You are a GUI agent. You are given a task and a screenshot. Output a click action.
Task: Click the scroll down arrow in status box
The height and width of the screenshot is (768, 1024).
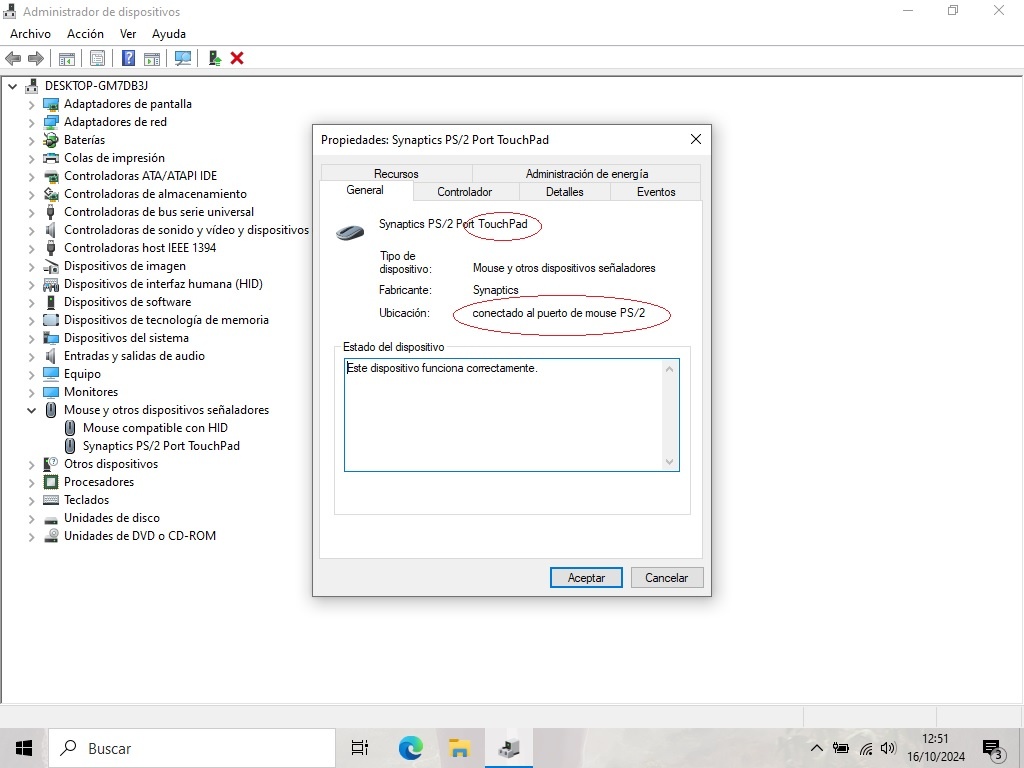tap(669, 462)
